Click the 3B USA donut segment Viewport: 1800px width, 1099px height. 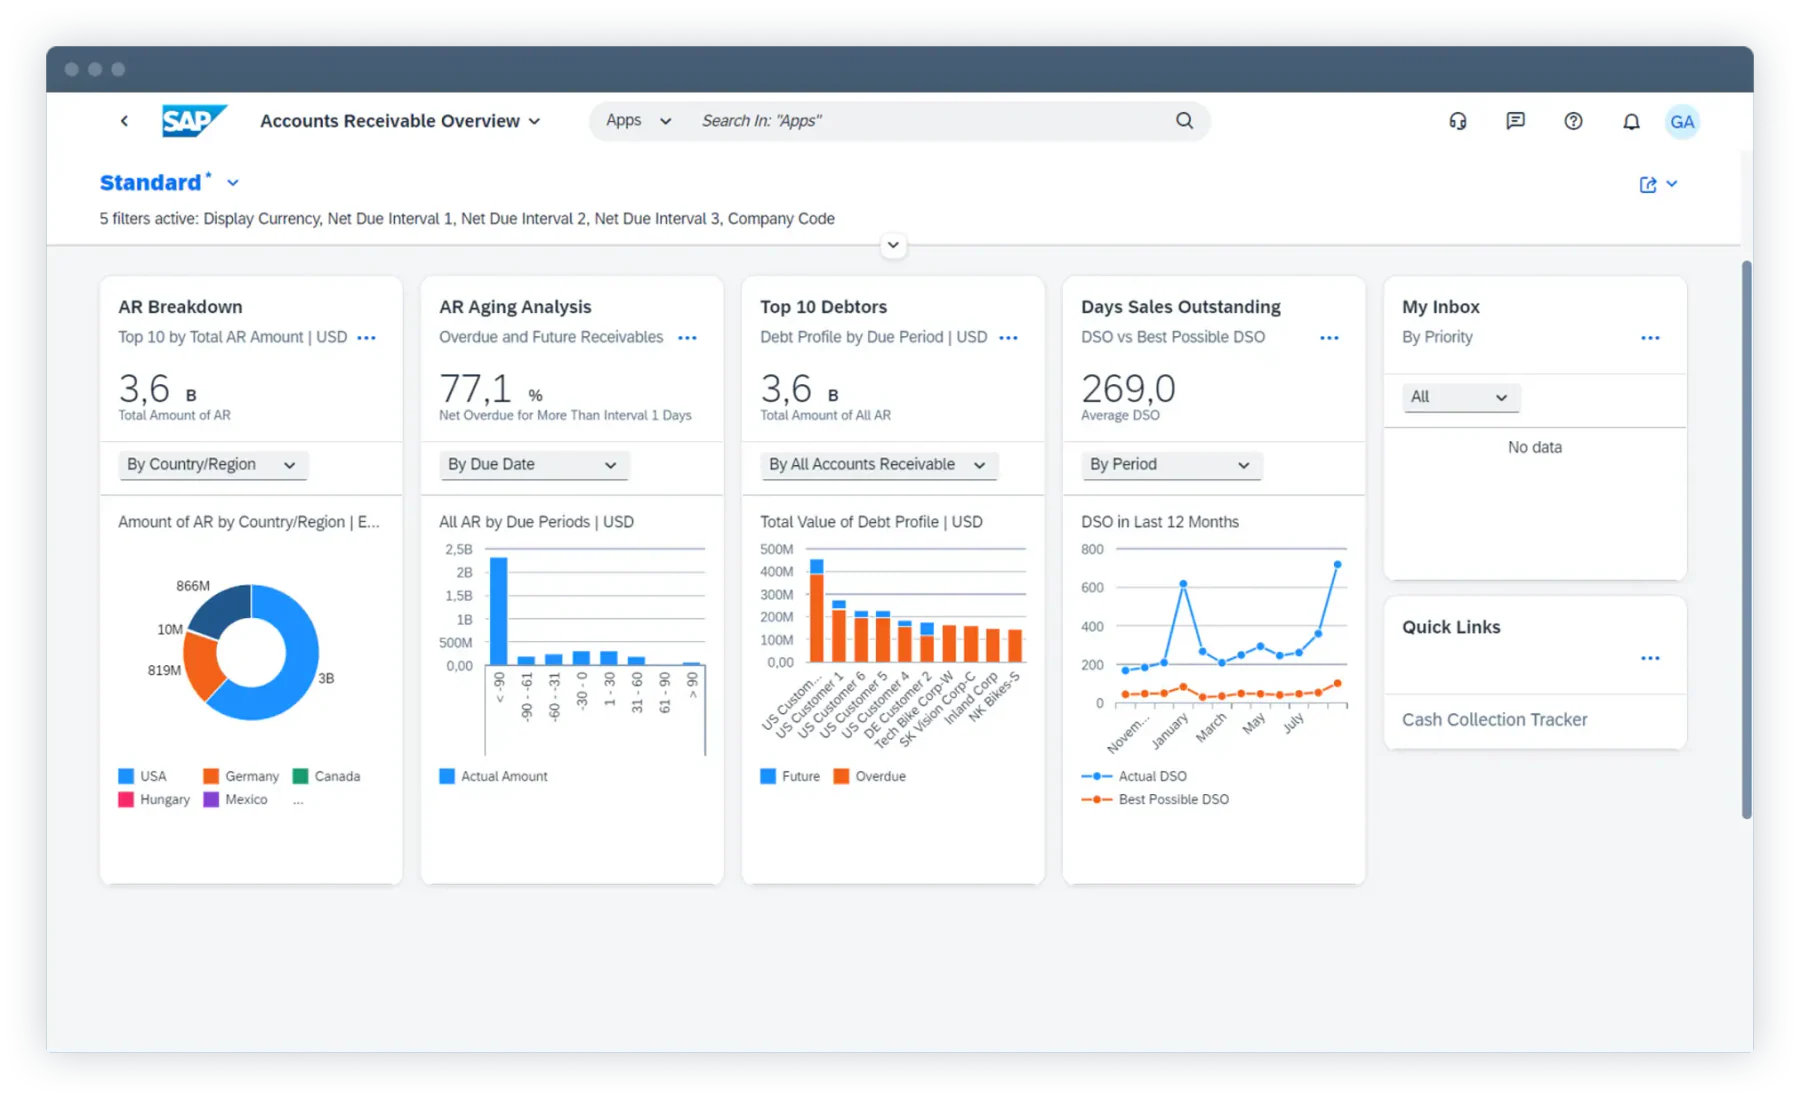point(296,668)
